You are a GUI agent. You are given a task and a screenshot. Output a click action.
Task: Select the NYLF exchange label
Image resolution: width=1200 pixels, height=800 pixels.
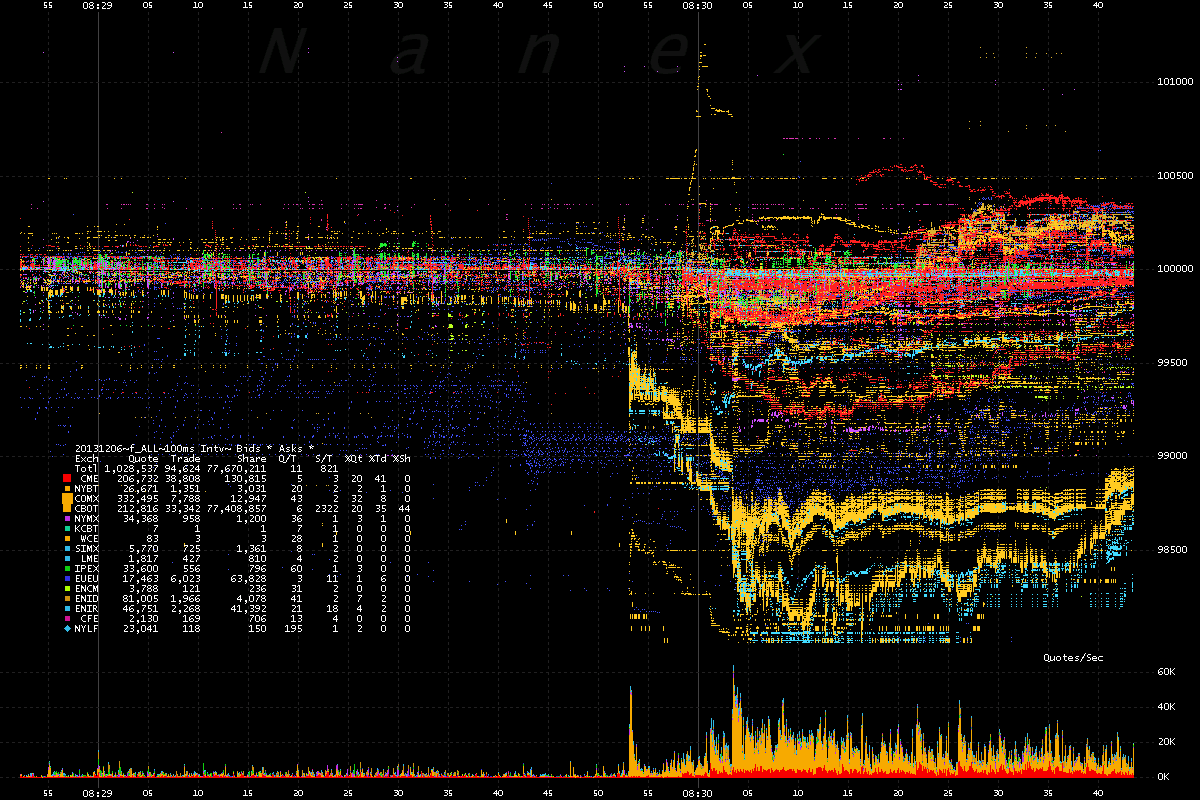click(87, 629)
